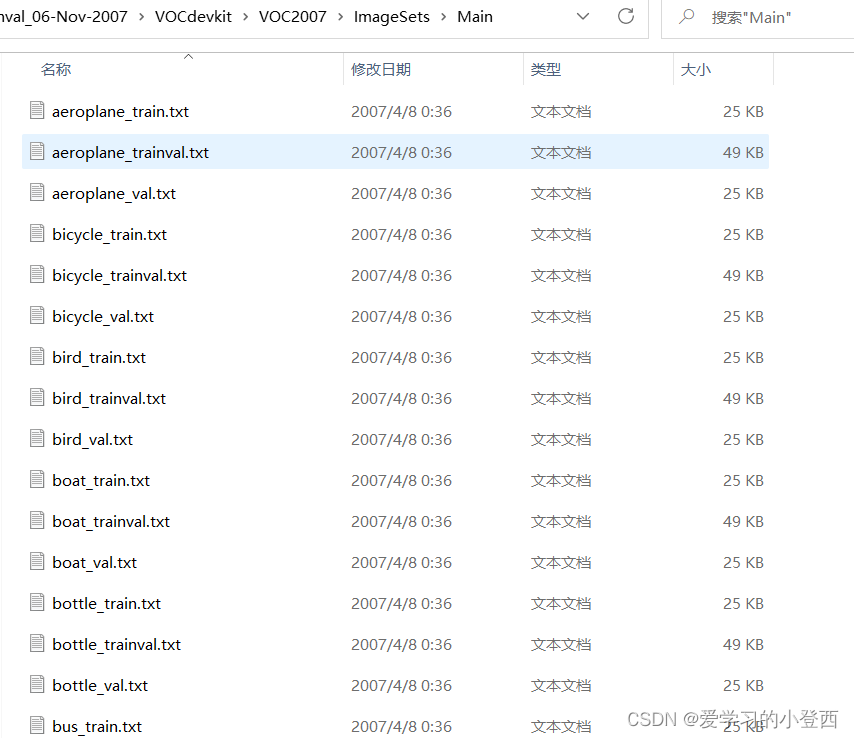The width and height of the screenshot is (854, 738).
Task: Sort files by 类型 column
Action: (x=546, y=70)
